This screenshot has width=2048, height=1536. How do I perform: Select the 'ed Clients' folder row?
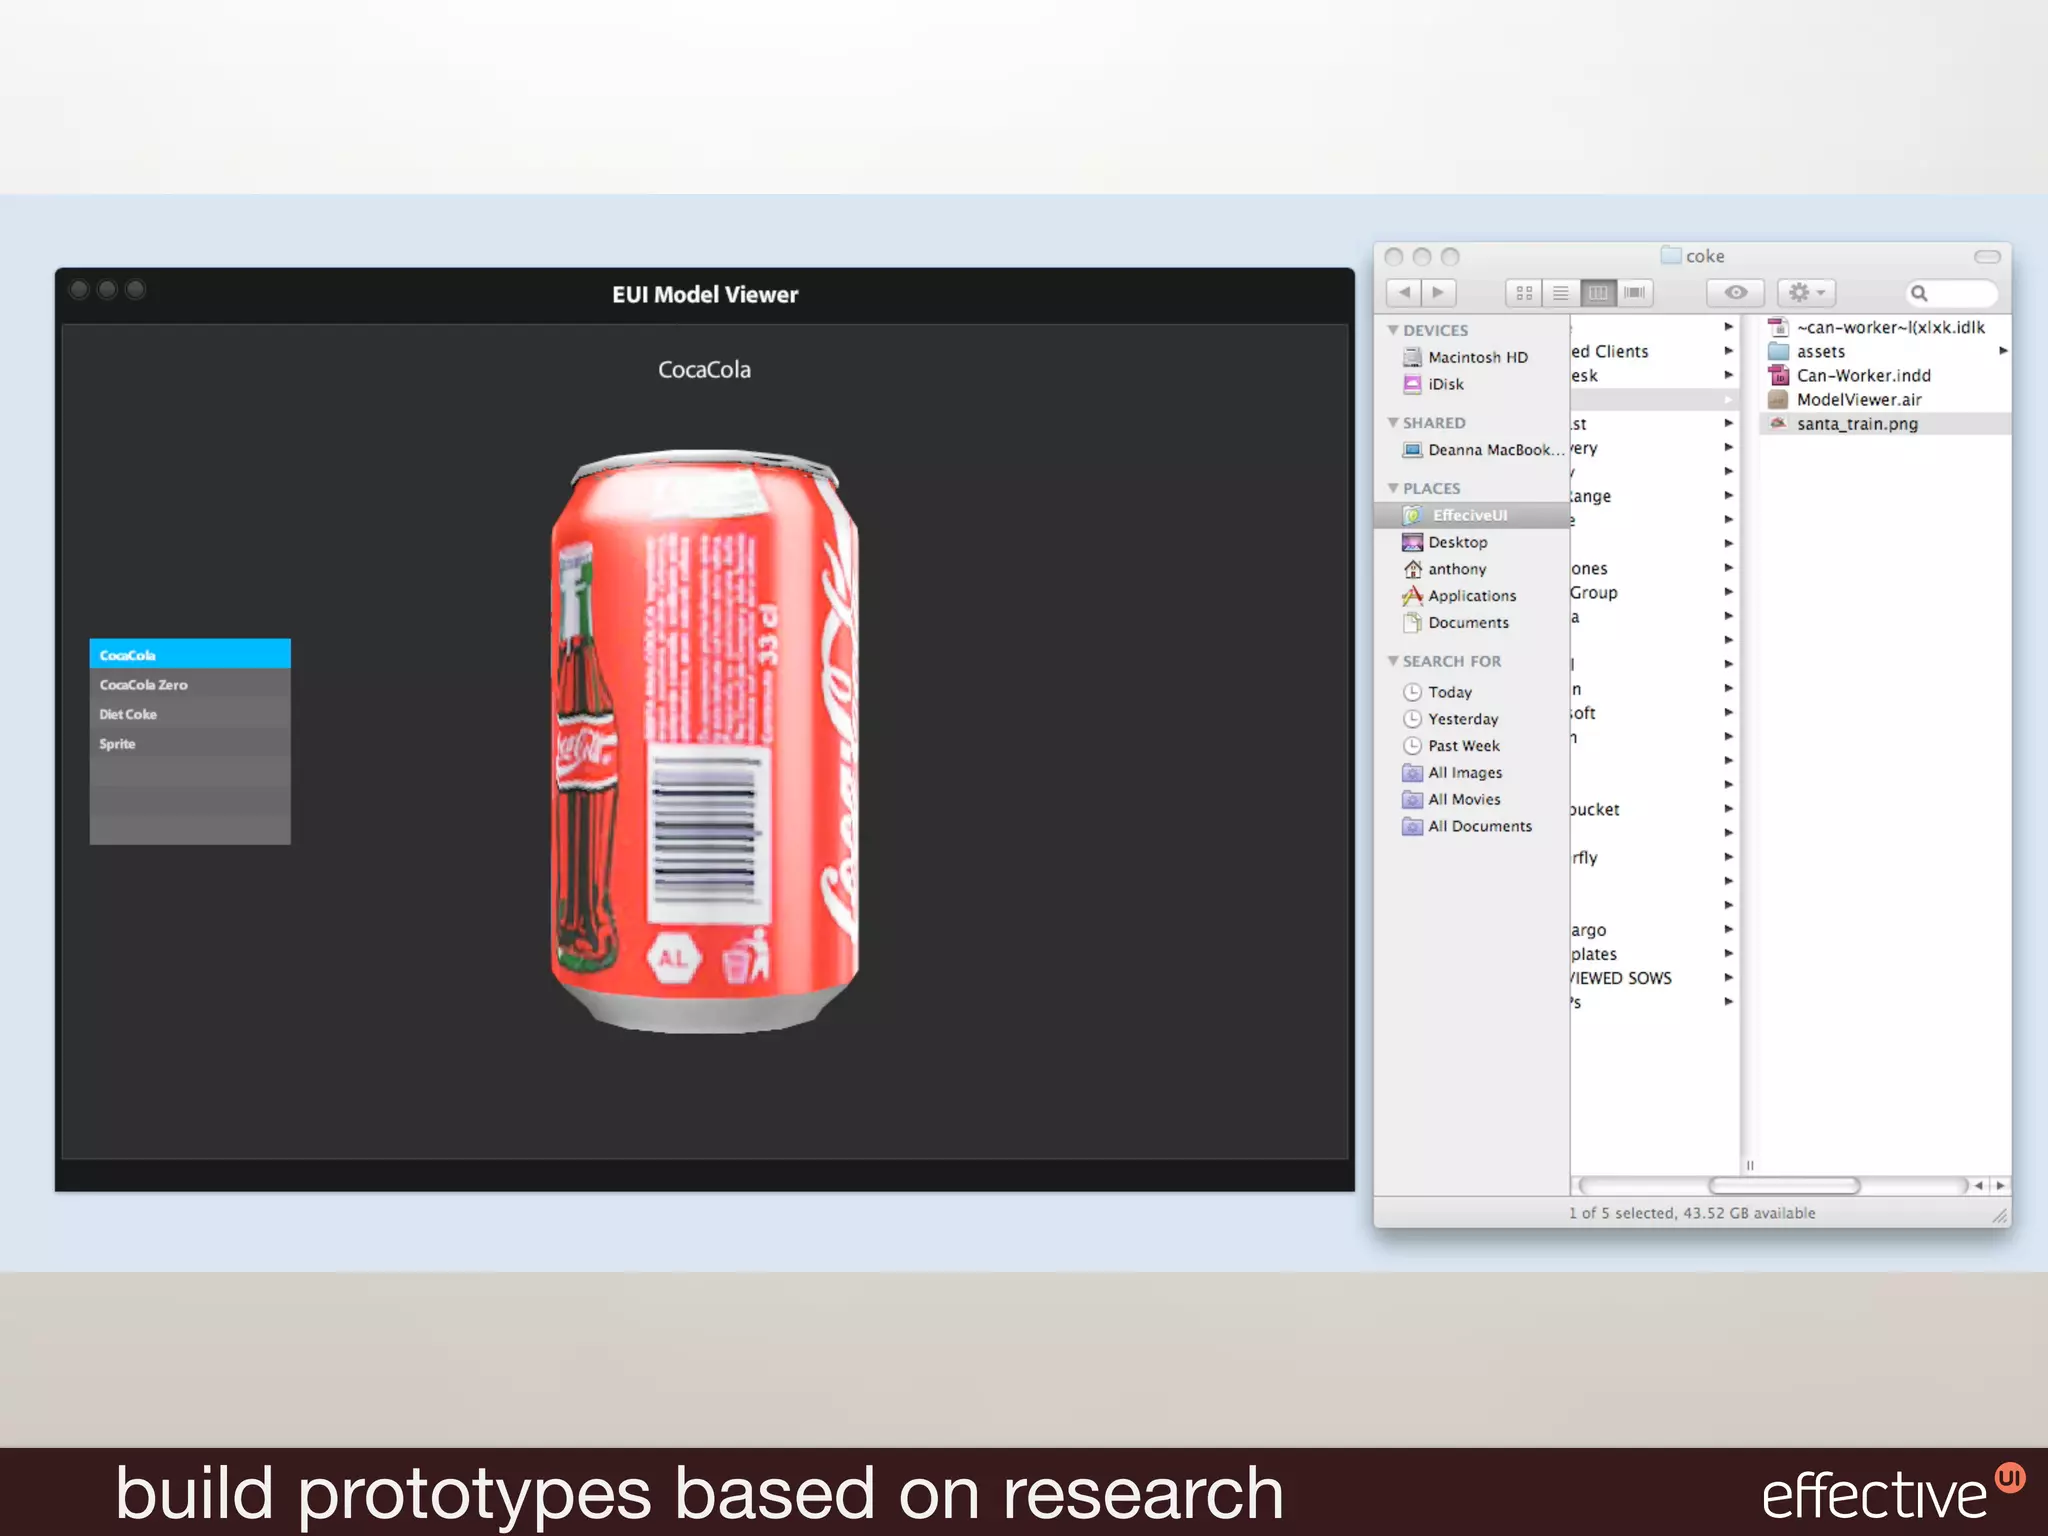(1655, 352)
